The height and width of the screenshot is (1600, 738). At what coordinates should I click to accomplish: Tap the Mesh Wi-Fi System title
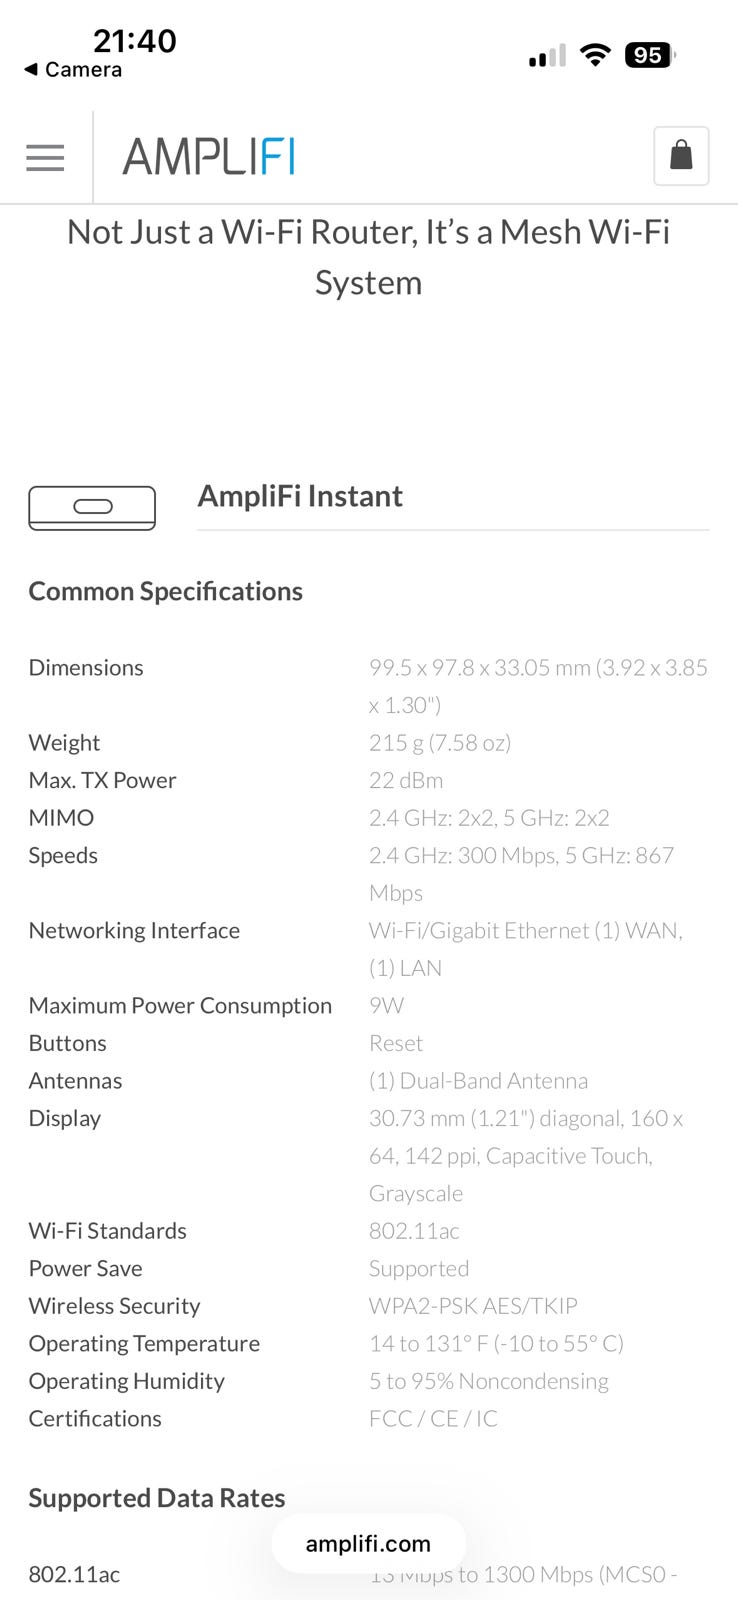(368, 257)
